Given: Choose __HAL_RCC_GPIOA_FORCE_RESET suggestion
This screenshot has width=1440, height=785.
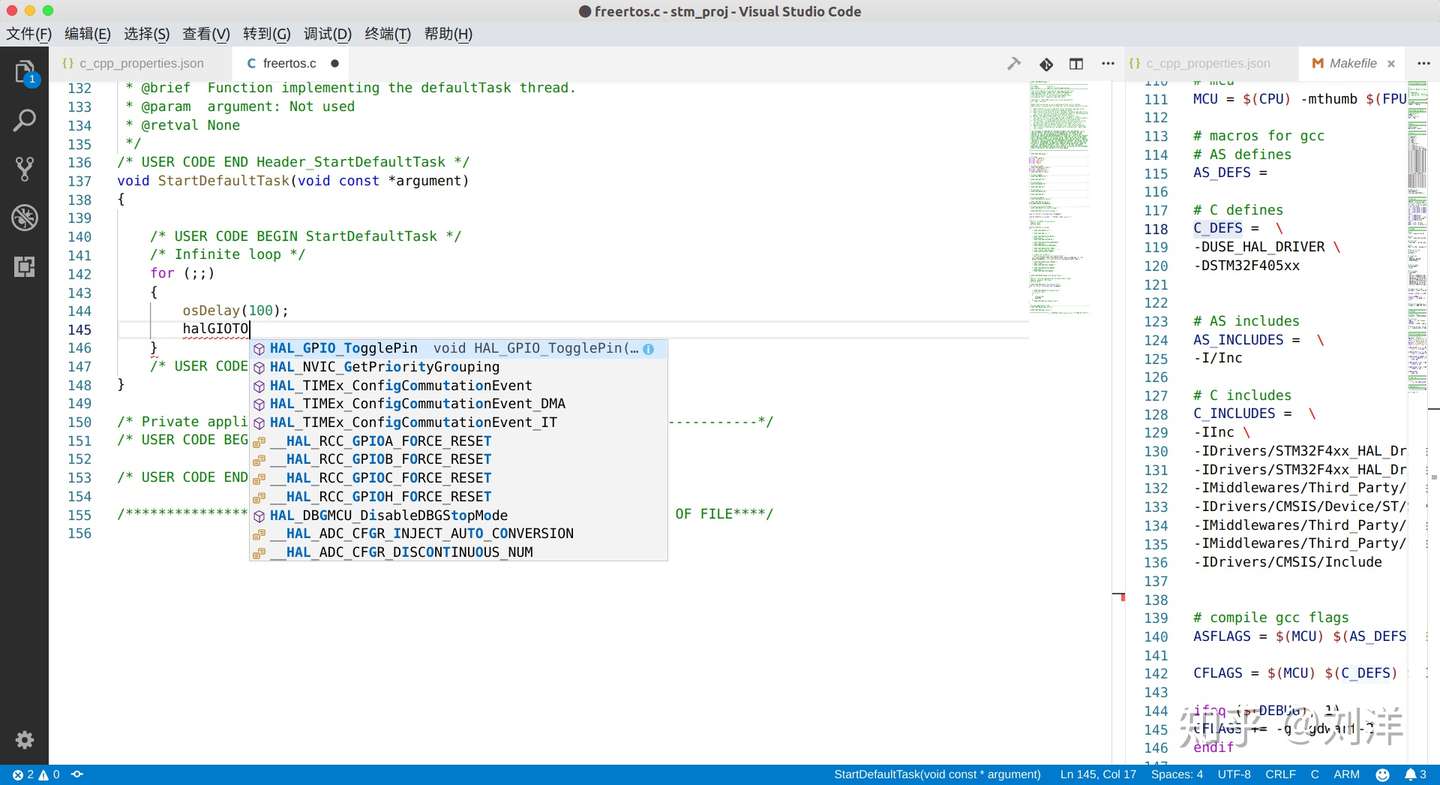Looking at the screenshot, I should tap(458, 441).
